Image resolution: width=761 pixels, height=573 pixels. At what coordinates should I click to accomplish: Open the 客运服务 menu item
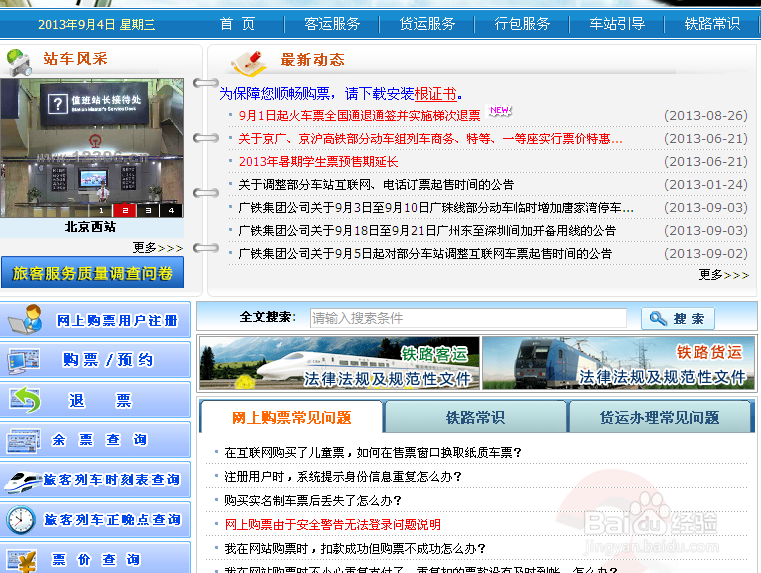pyautogui.click(x=332, y=23)
